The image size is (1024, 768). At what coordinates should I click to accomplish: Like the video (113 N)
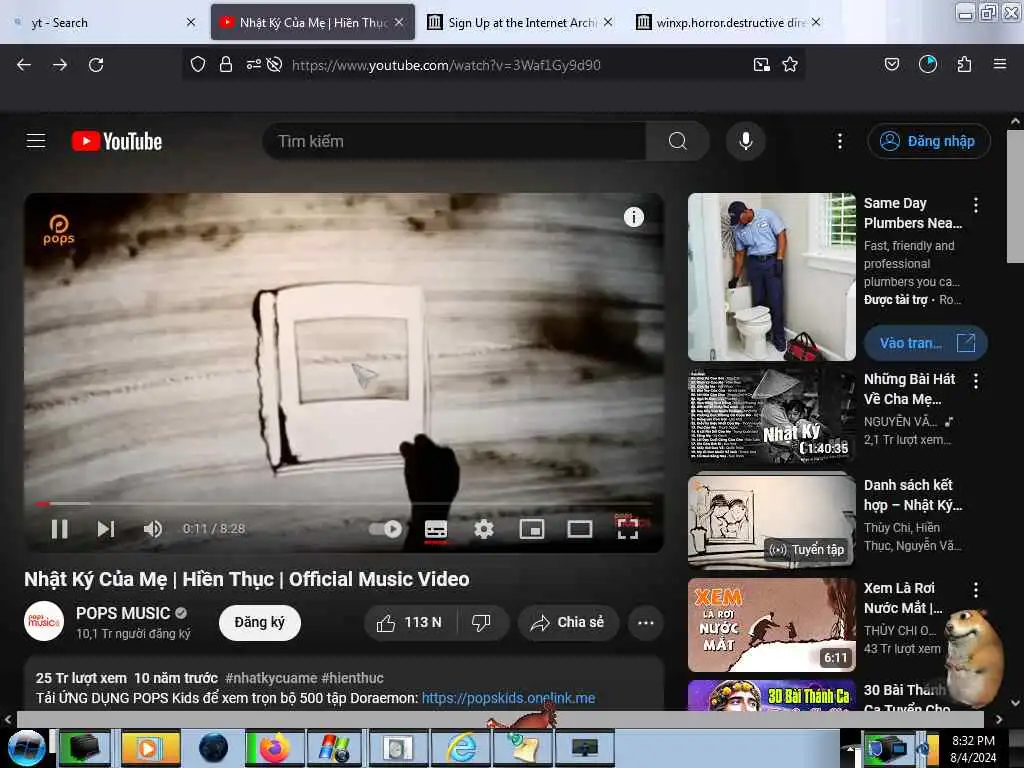point(410,622)
